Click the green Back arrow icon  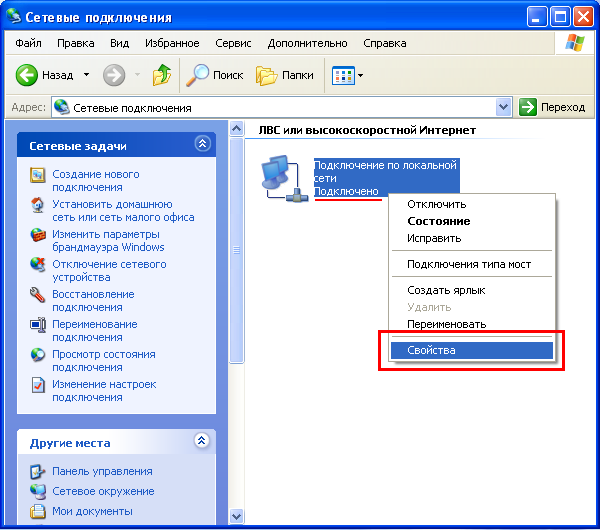(x=26, y=75)
